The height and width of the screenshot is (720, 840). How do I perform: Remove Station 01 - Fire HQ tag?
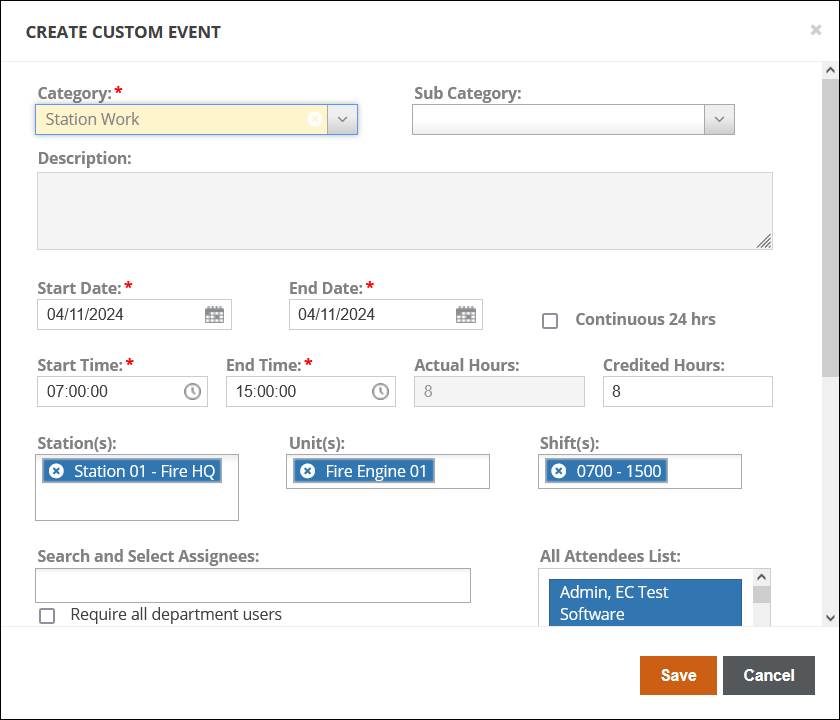(x=57, y=471)
